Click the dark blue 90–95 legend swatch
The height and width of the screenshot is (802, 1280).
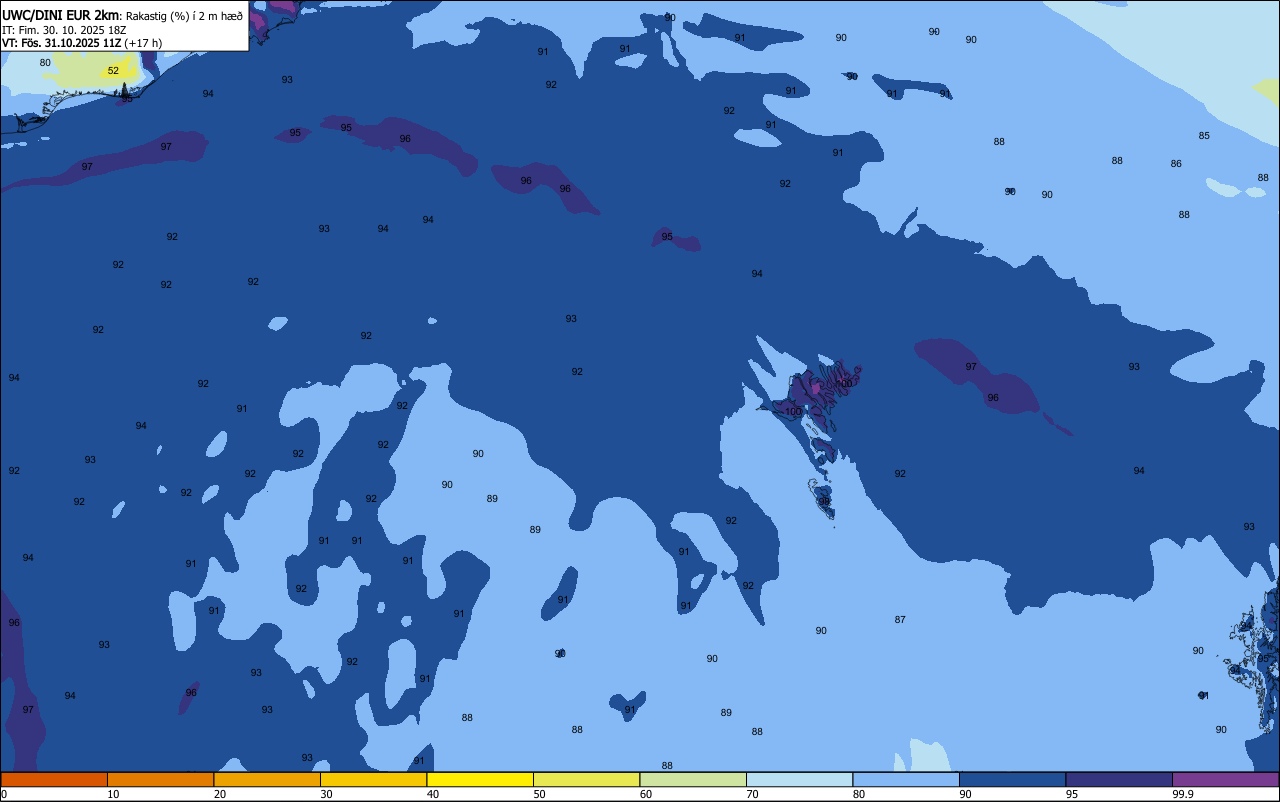click(x=1012, y=779)
